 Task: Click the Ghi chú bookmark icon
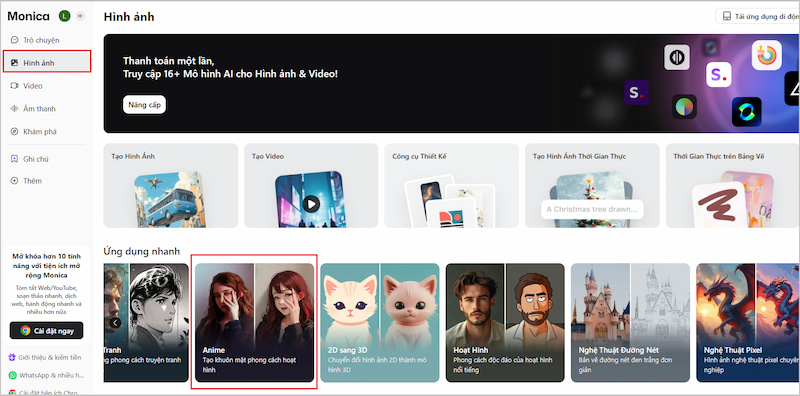[x=14, y=159]
